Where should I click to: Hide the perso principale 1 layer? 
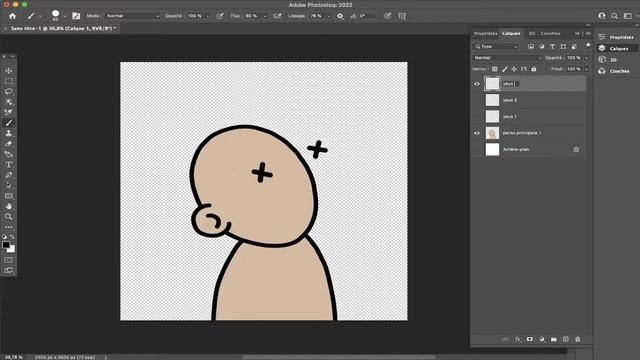point(477,133)
